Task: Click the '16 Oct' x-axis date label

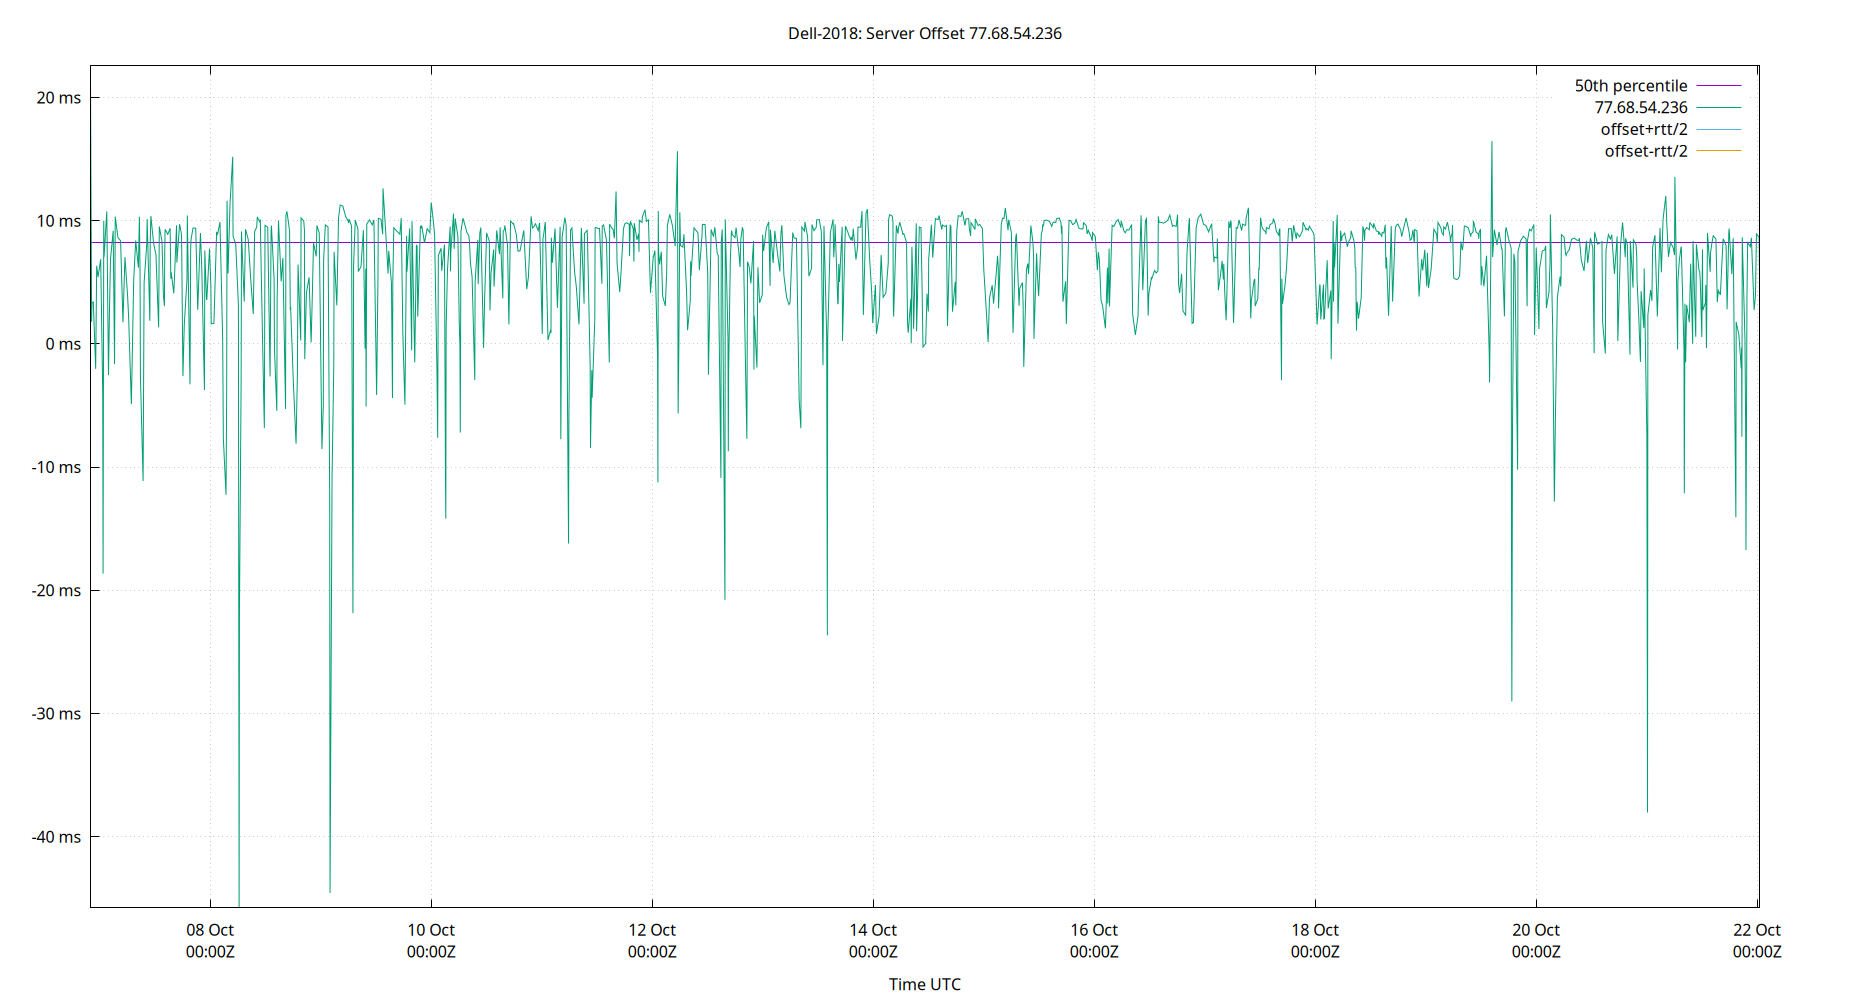Action: 1094,930
